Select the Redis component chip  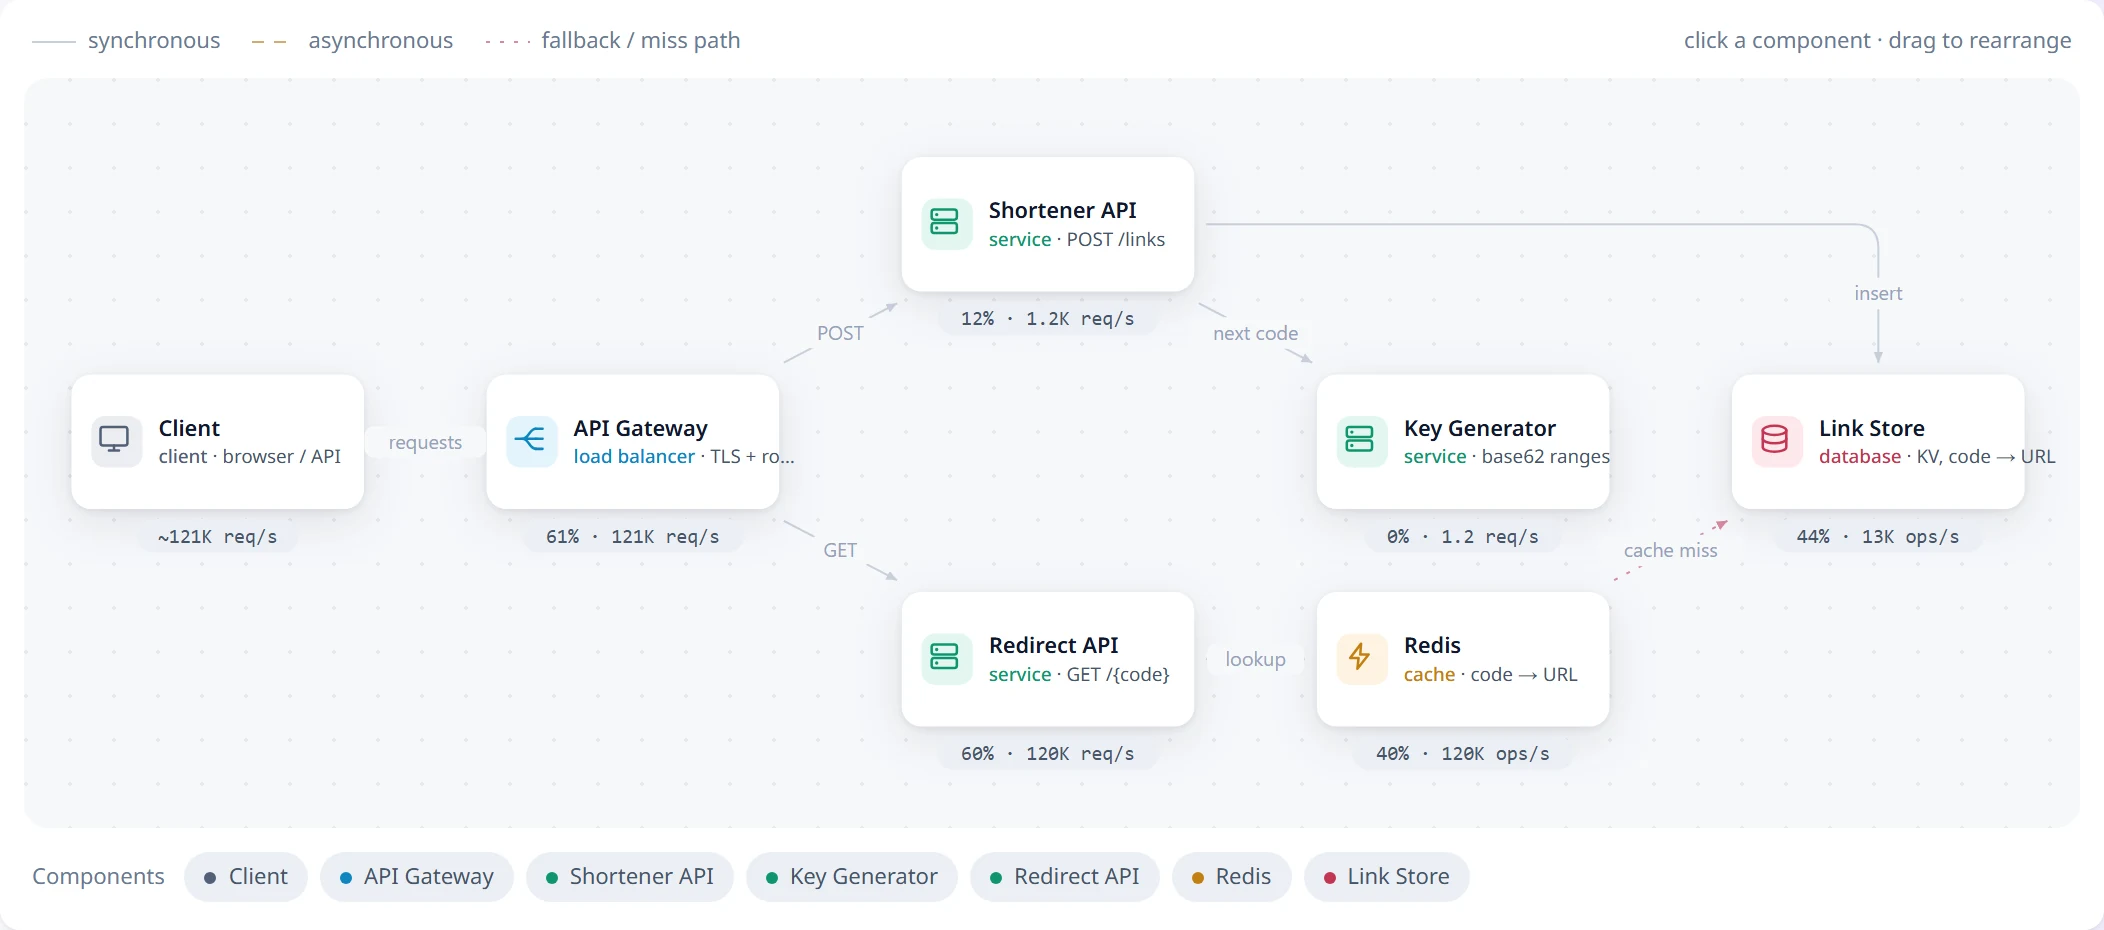pyautogui.click(x=1232, y=877)
